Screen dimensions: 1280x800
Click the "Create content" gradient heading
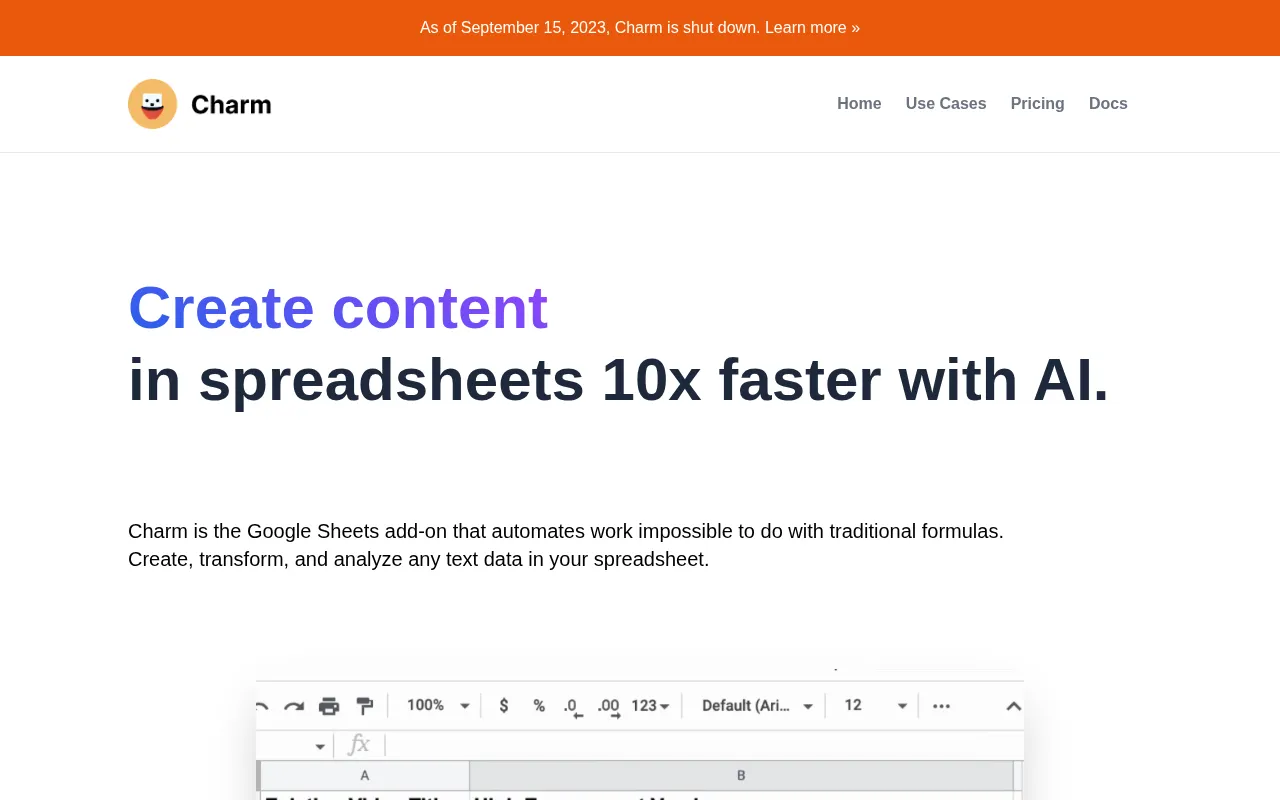pyautogui.click(x=338, y=307)
